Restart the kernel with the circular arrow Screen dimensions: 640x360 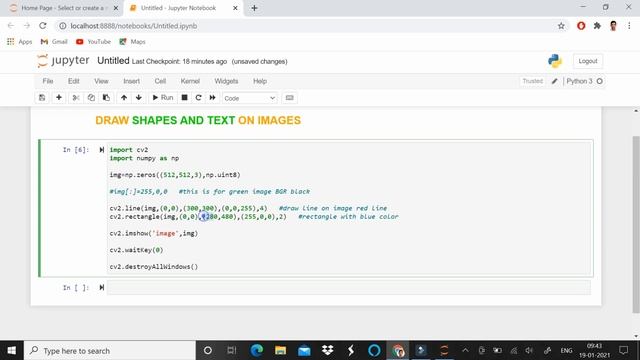point(198,98)
